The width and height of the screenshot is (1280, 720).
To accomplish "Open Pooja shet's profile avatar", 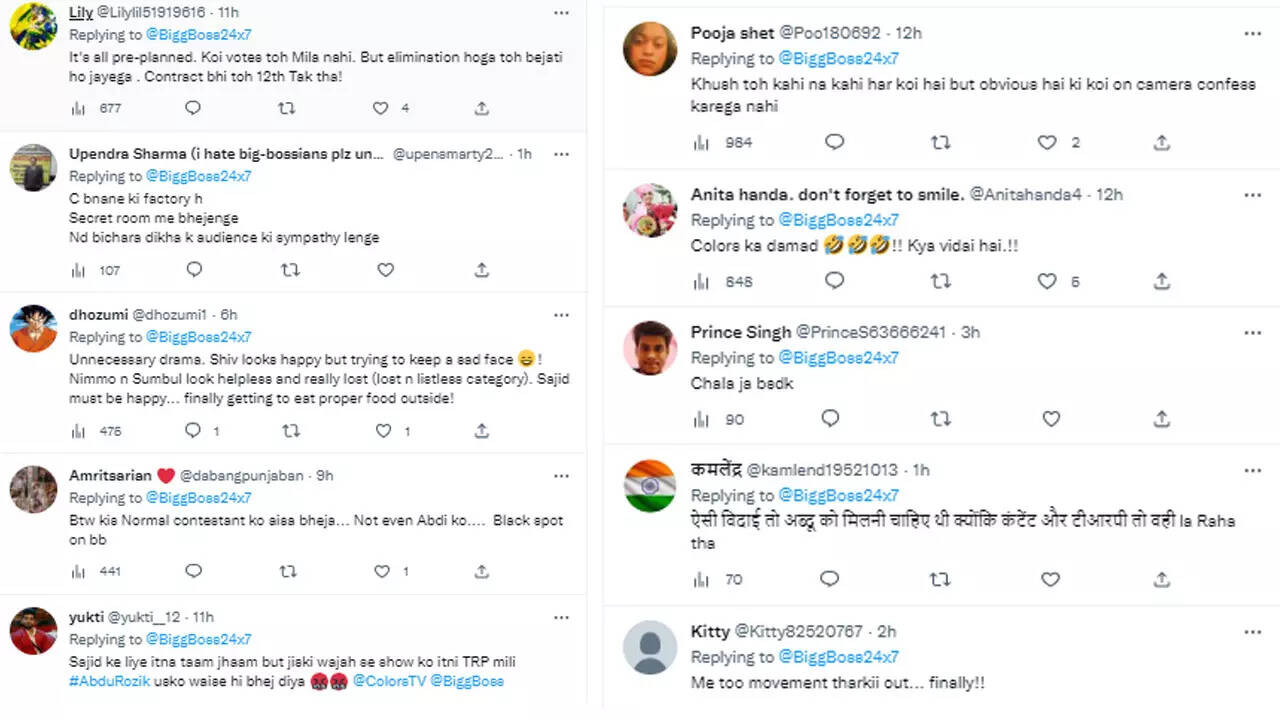I will 650,48.
